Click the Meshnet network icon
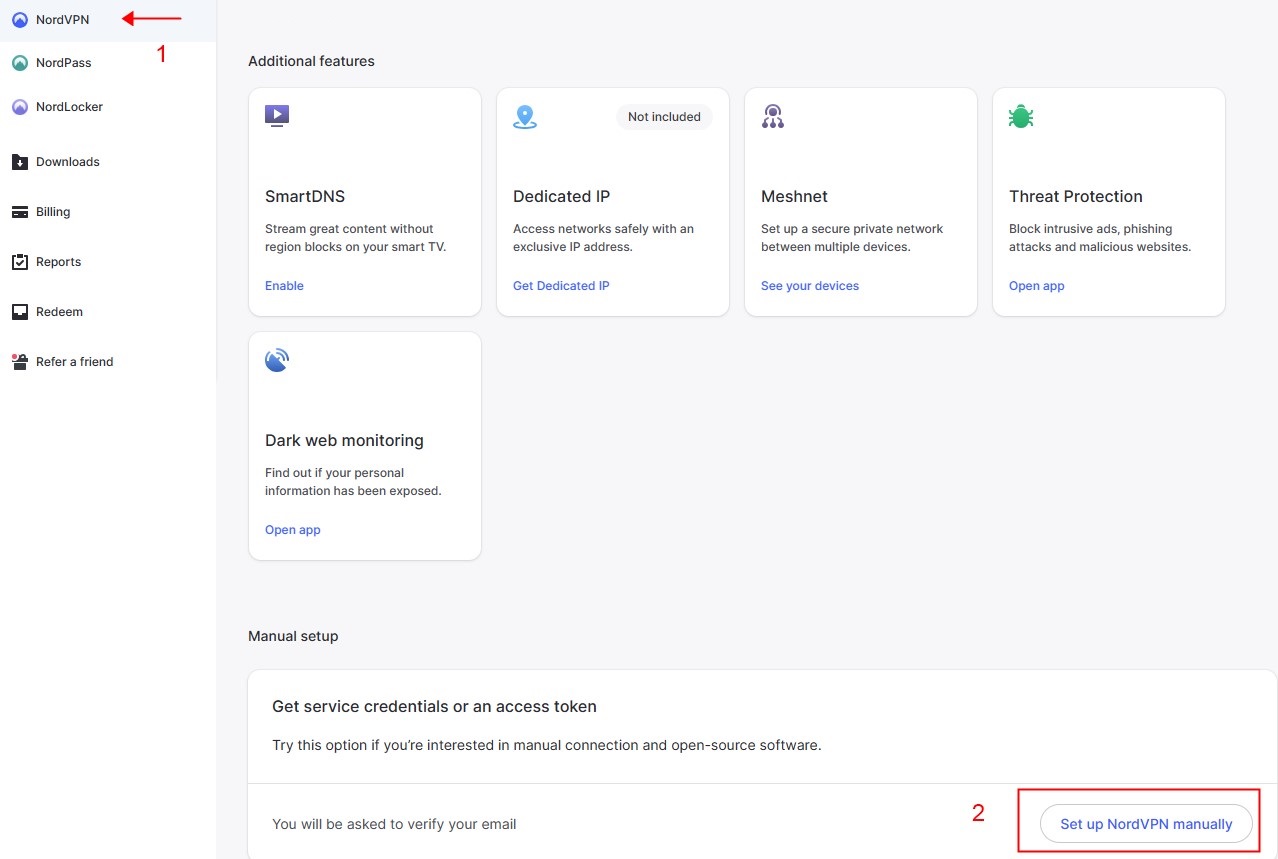This screenshot has height=859, width=1278. 773,117
